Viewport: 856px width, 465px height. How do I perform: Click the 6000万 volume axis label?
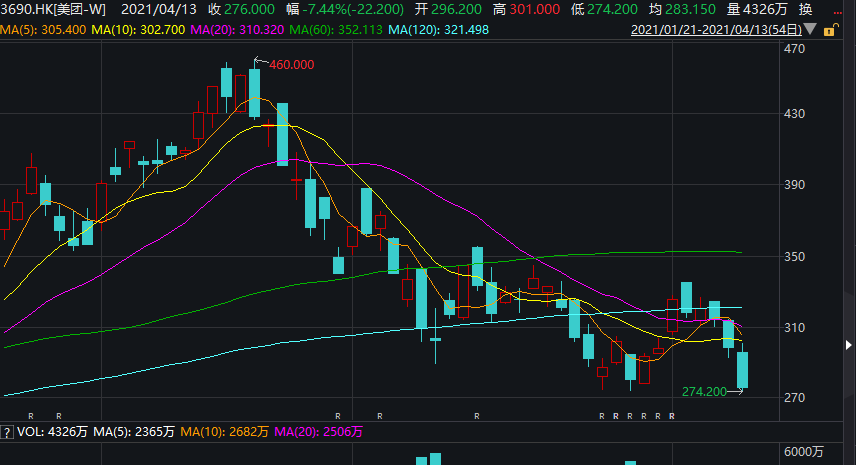804,452
